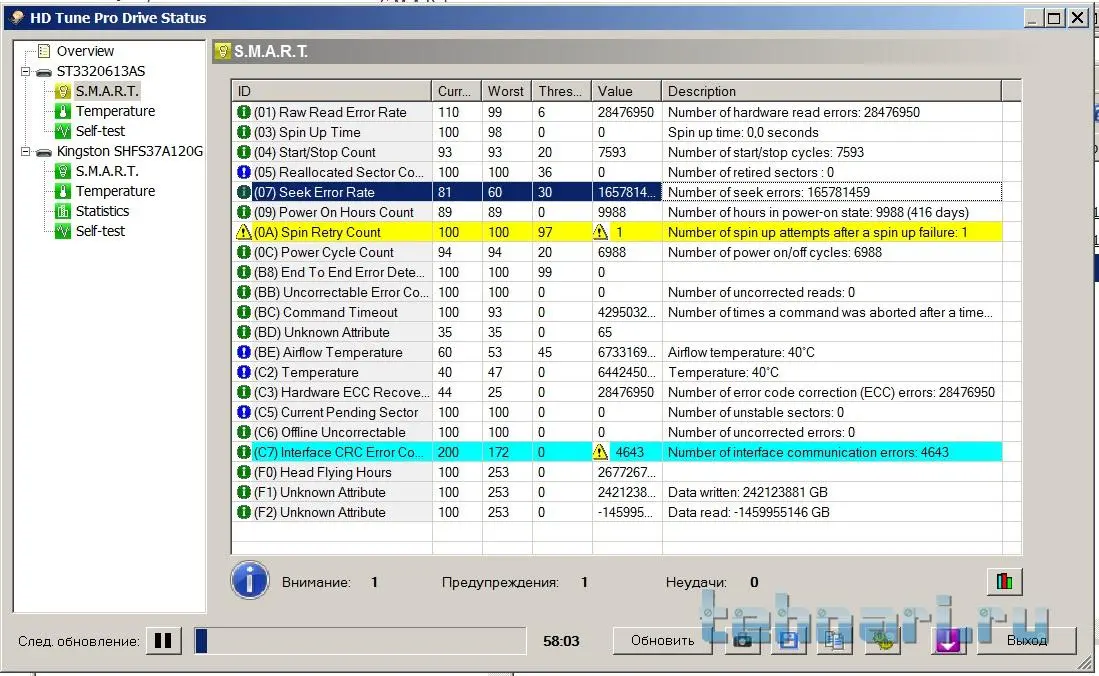This screenshot has width=1099, height=676.
Task: Click the copy documents icon
Action: [835, 640]
